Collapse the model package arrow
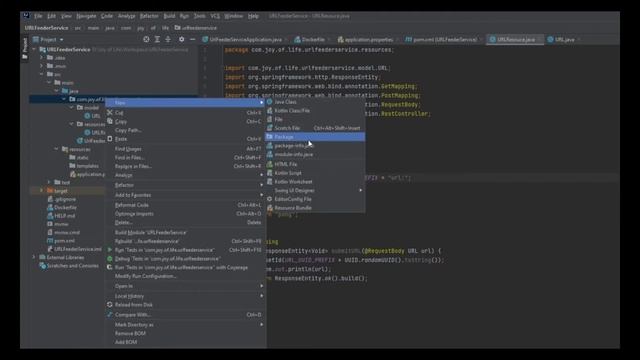 tap(72, 107)
